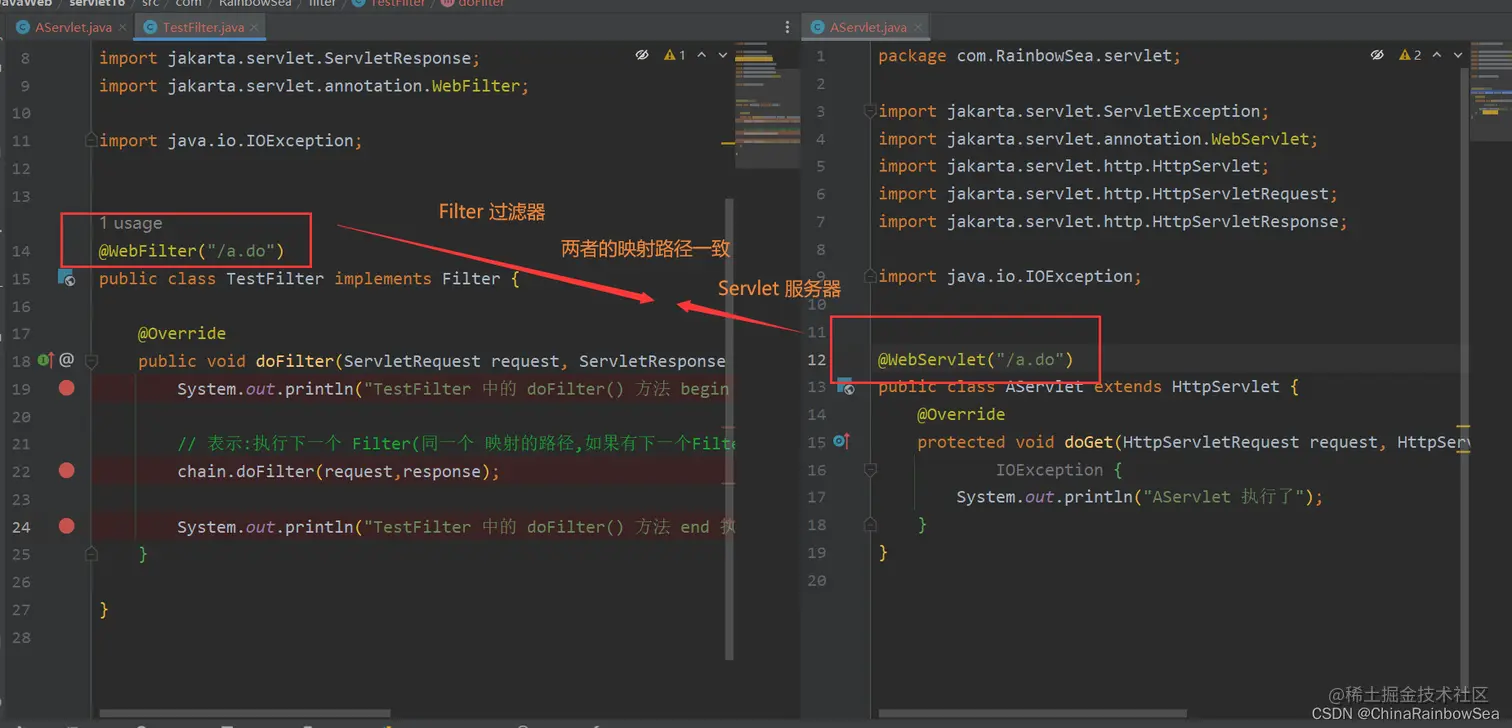The image size is (1512, 728).
Task: Click line number 20 in AServlet gutter
Action: click(x=816, y=580)
